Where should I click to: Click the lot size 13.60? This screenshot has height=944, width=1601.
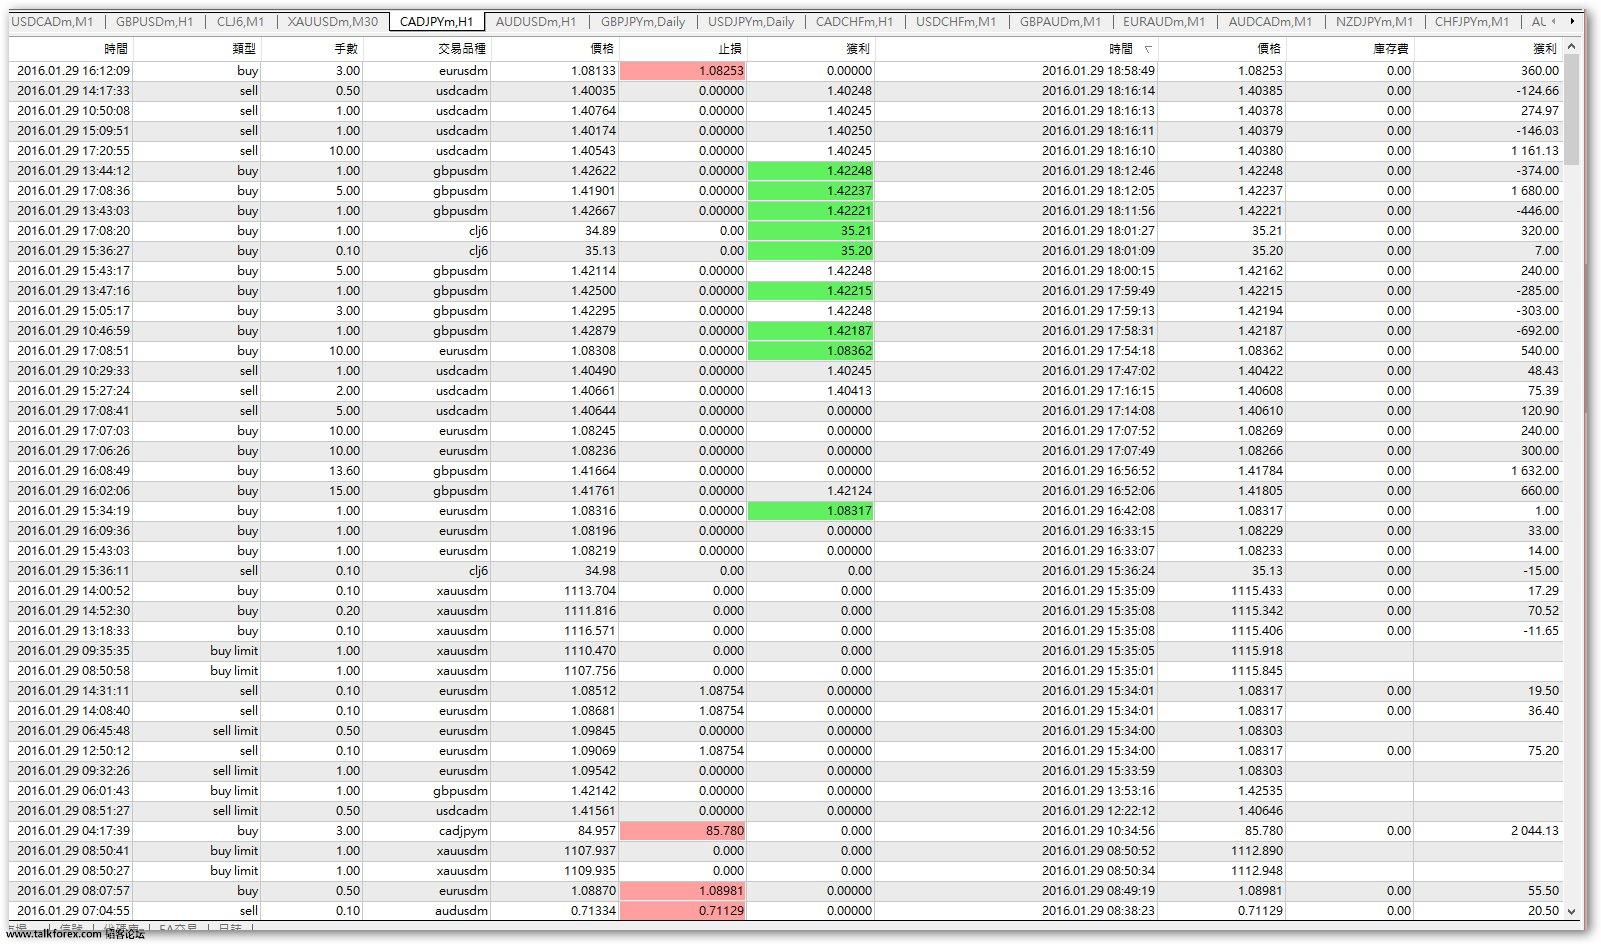[344, 471]
